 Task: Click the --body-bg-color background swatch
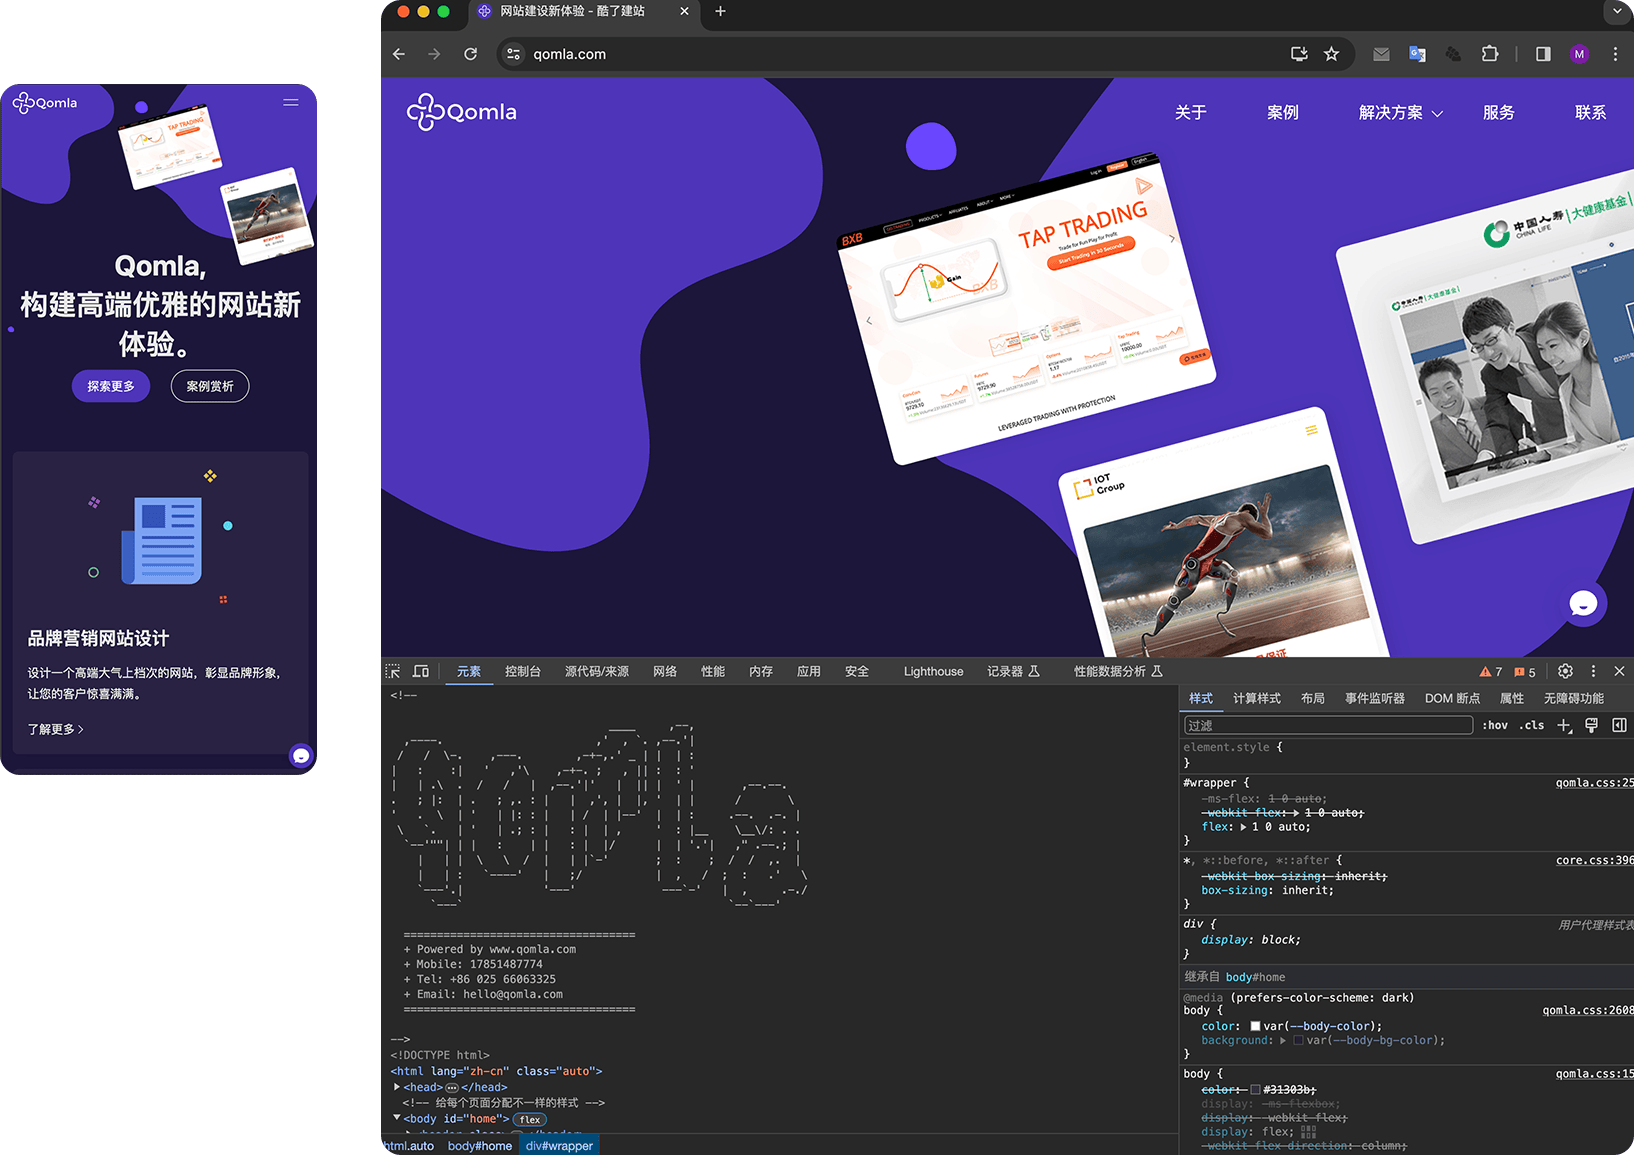click(x=1298, y=1040)
